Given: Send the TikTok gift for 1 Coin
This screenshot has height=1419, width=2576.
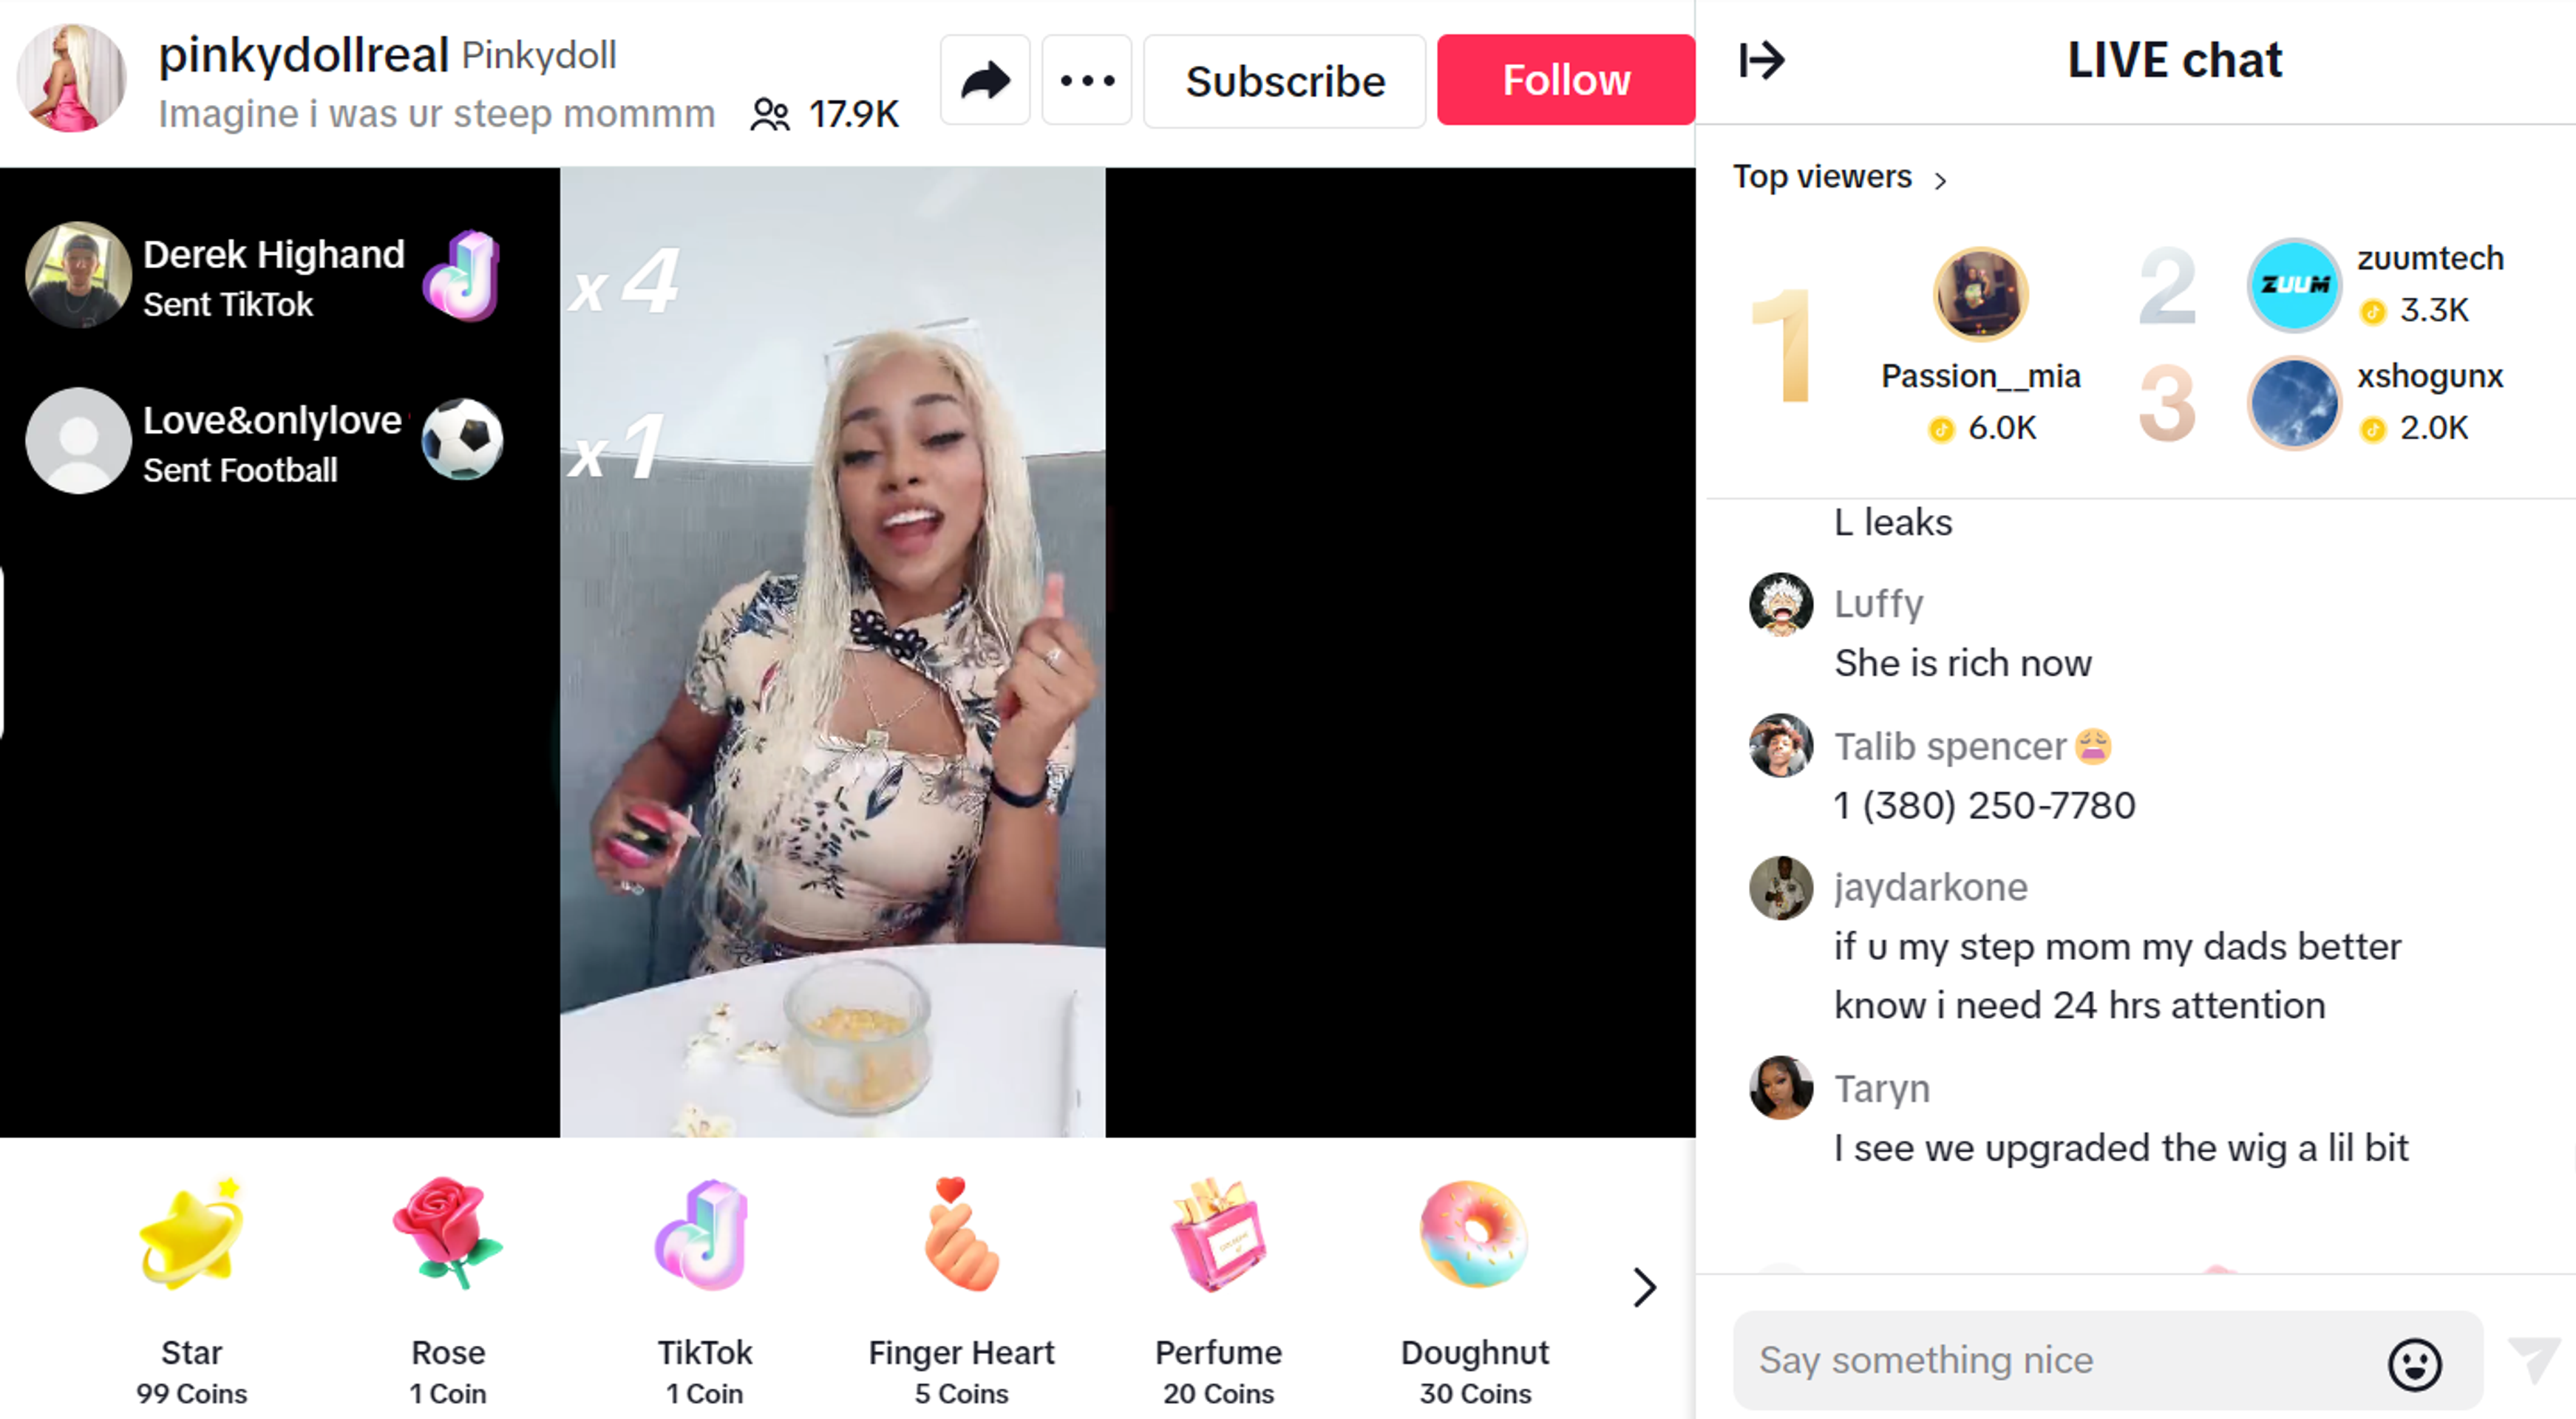Looking at the screenshot, I should tap(705, 1291).
